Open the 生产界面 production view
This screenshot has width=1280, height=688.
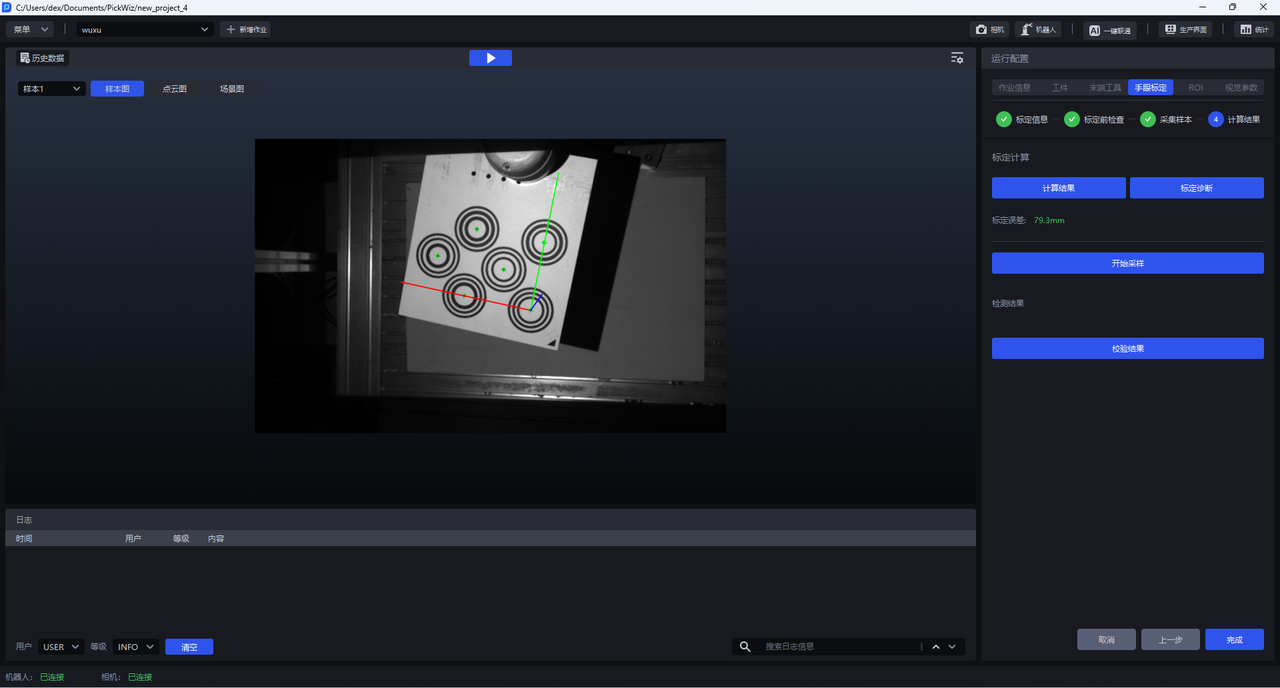click(x=1185, y=30)
